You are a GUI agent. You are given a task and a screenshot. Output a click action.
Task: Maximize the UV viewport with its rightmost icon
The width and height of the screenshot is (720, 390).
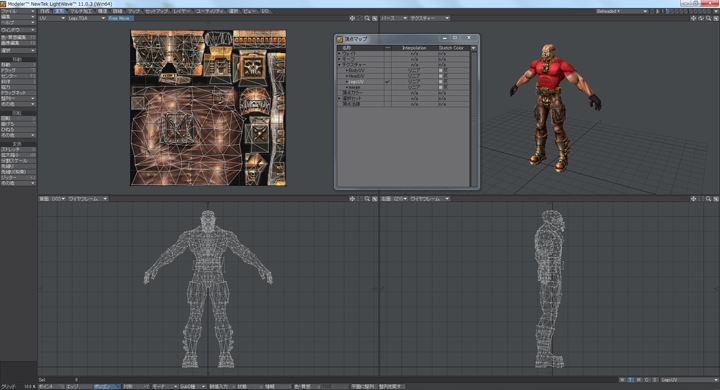375,18
